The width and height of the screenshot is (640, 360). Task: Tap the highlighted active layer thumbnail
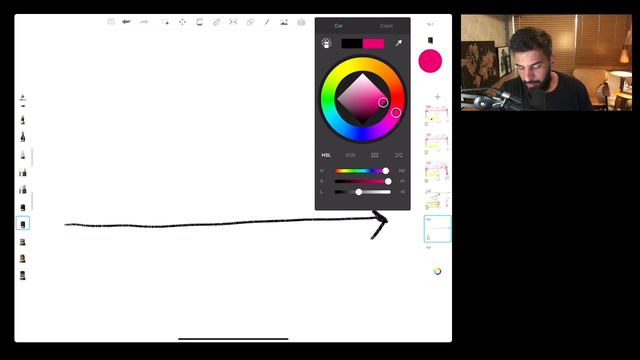[x=438, y=229]
